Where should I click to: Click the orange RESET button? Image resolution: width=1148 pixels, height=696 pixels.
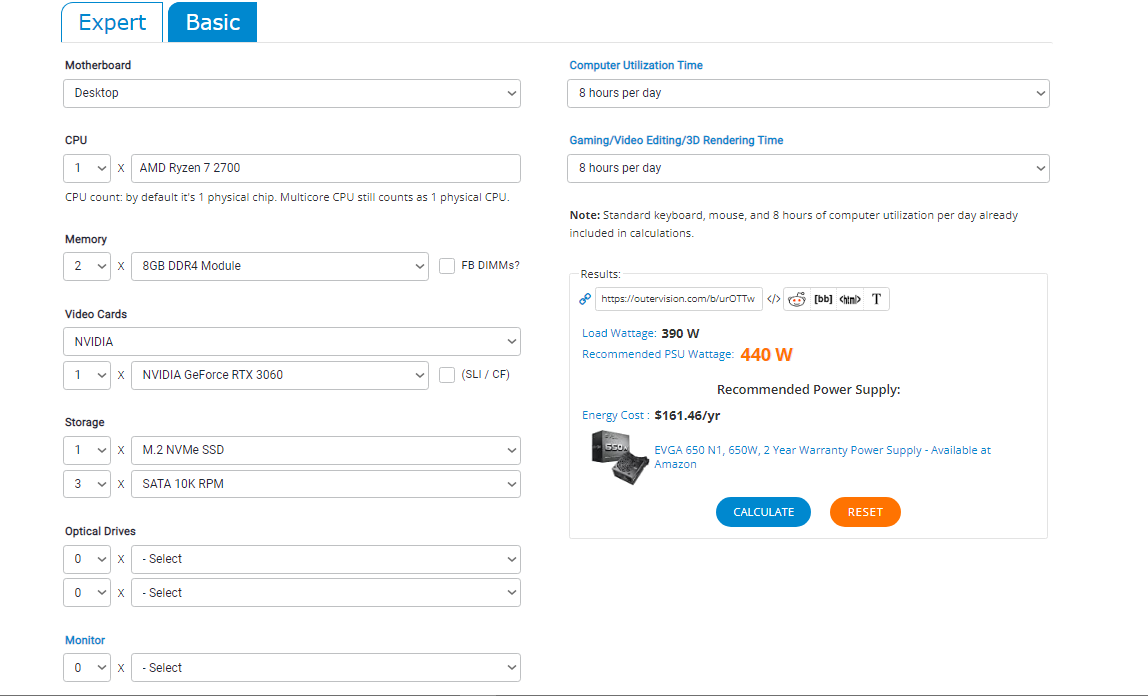point(865,512)
